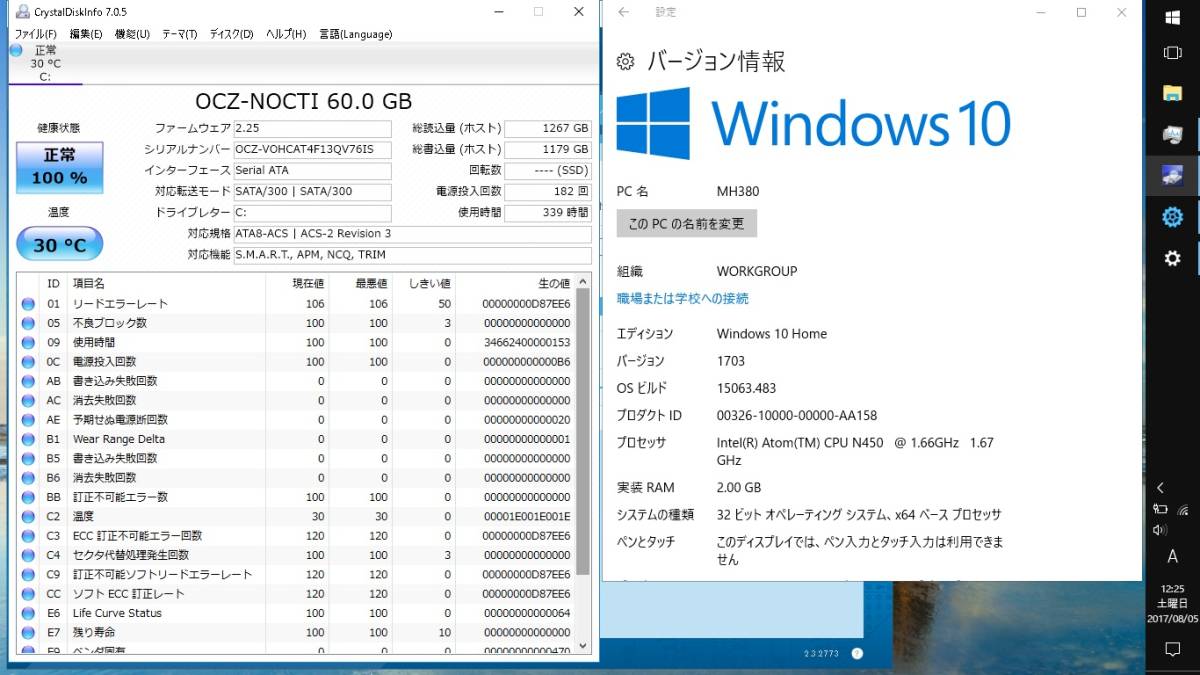
Task: Sort by the 生の値 column header
Action: click(x=515, y=284)
